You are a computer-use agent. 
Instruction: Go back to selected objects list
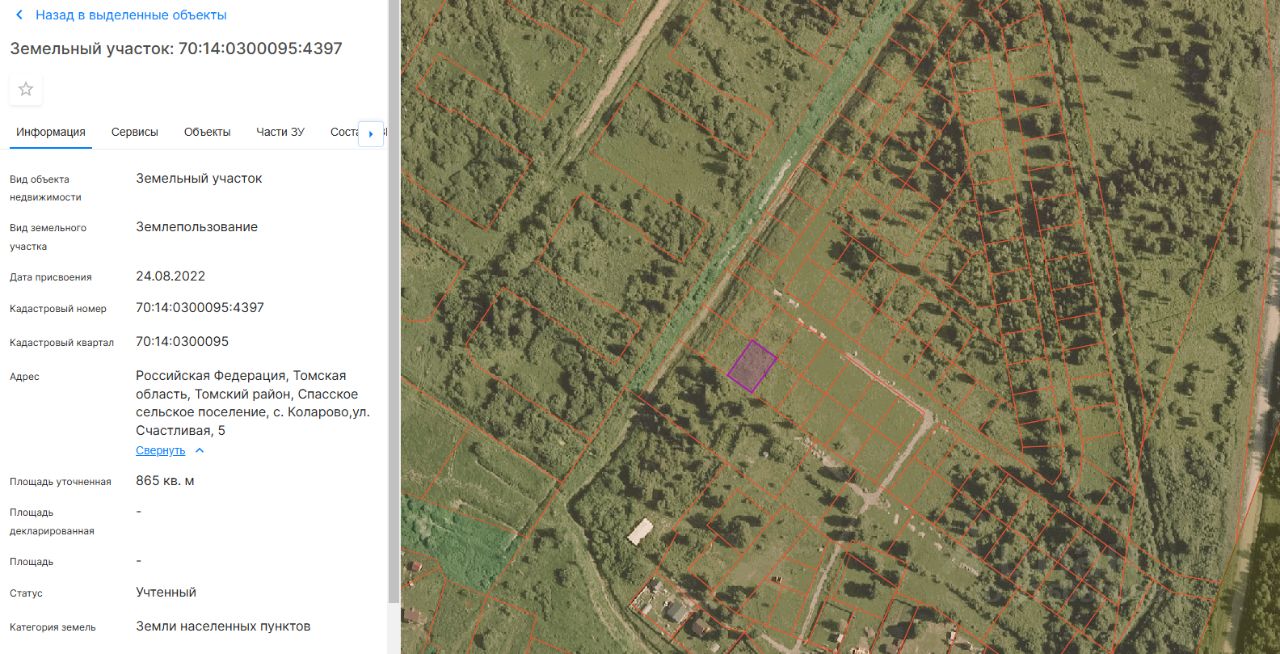[x=131, y=15]
